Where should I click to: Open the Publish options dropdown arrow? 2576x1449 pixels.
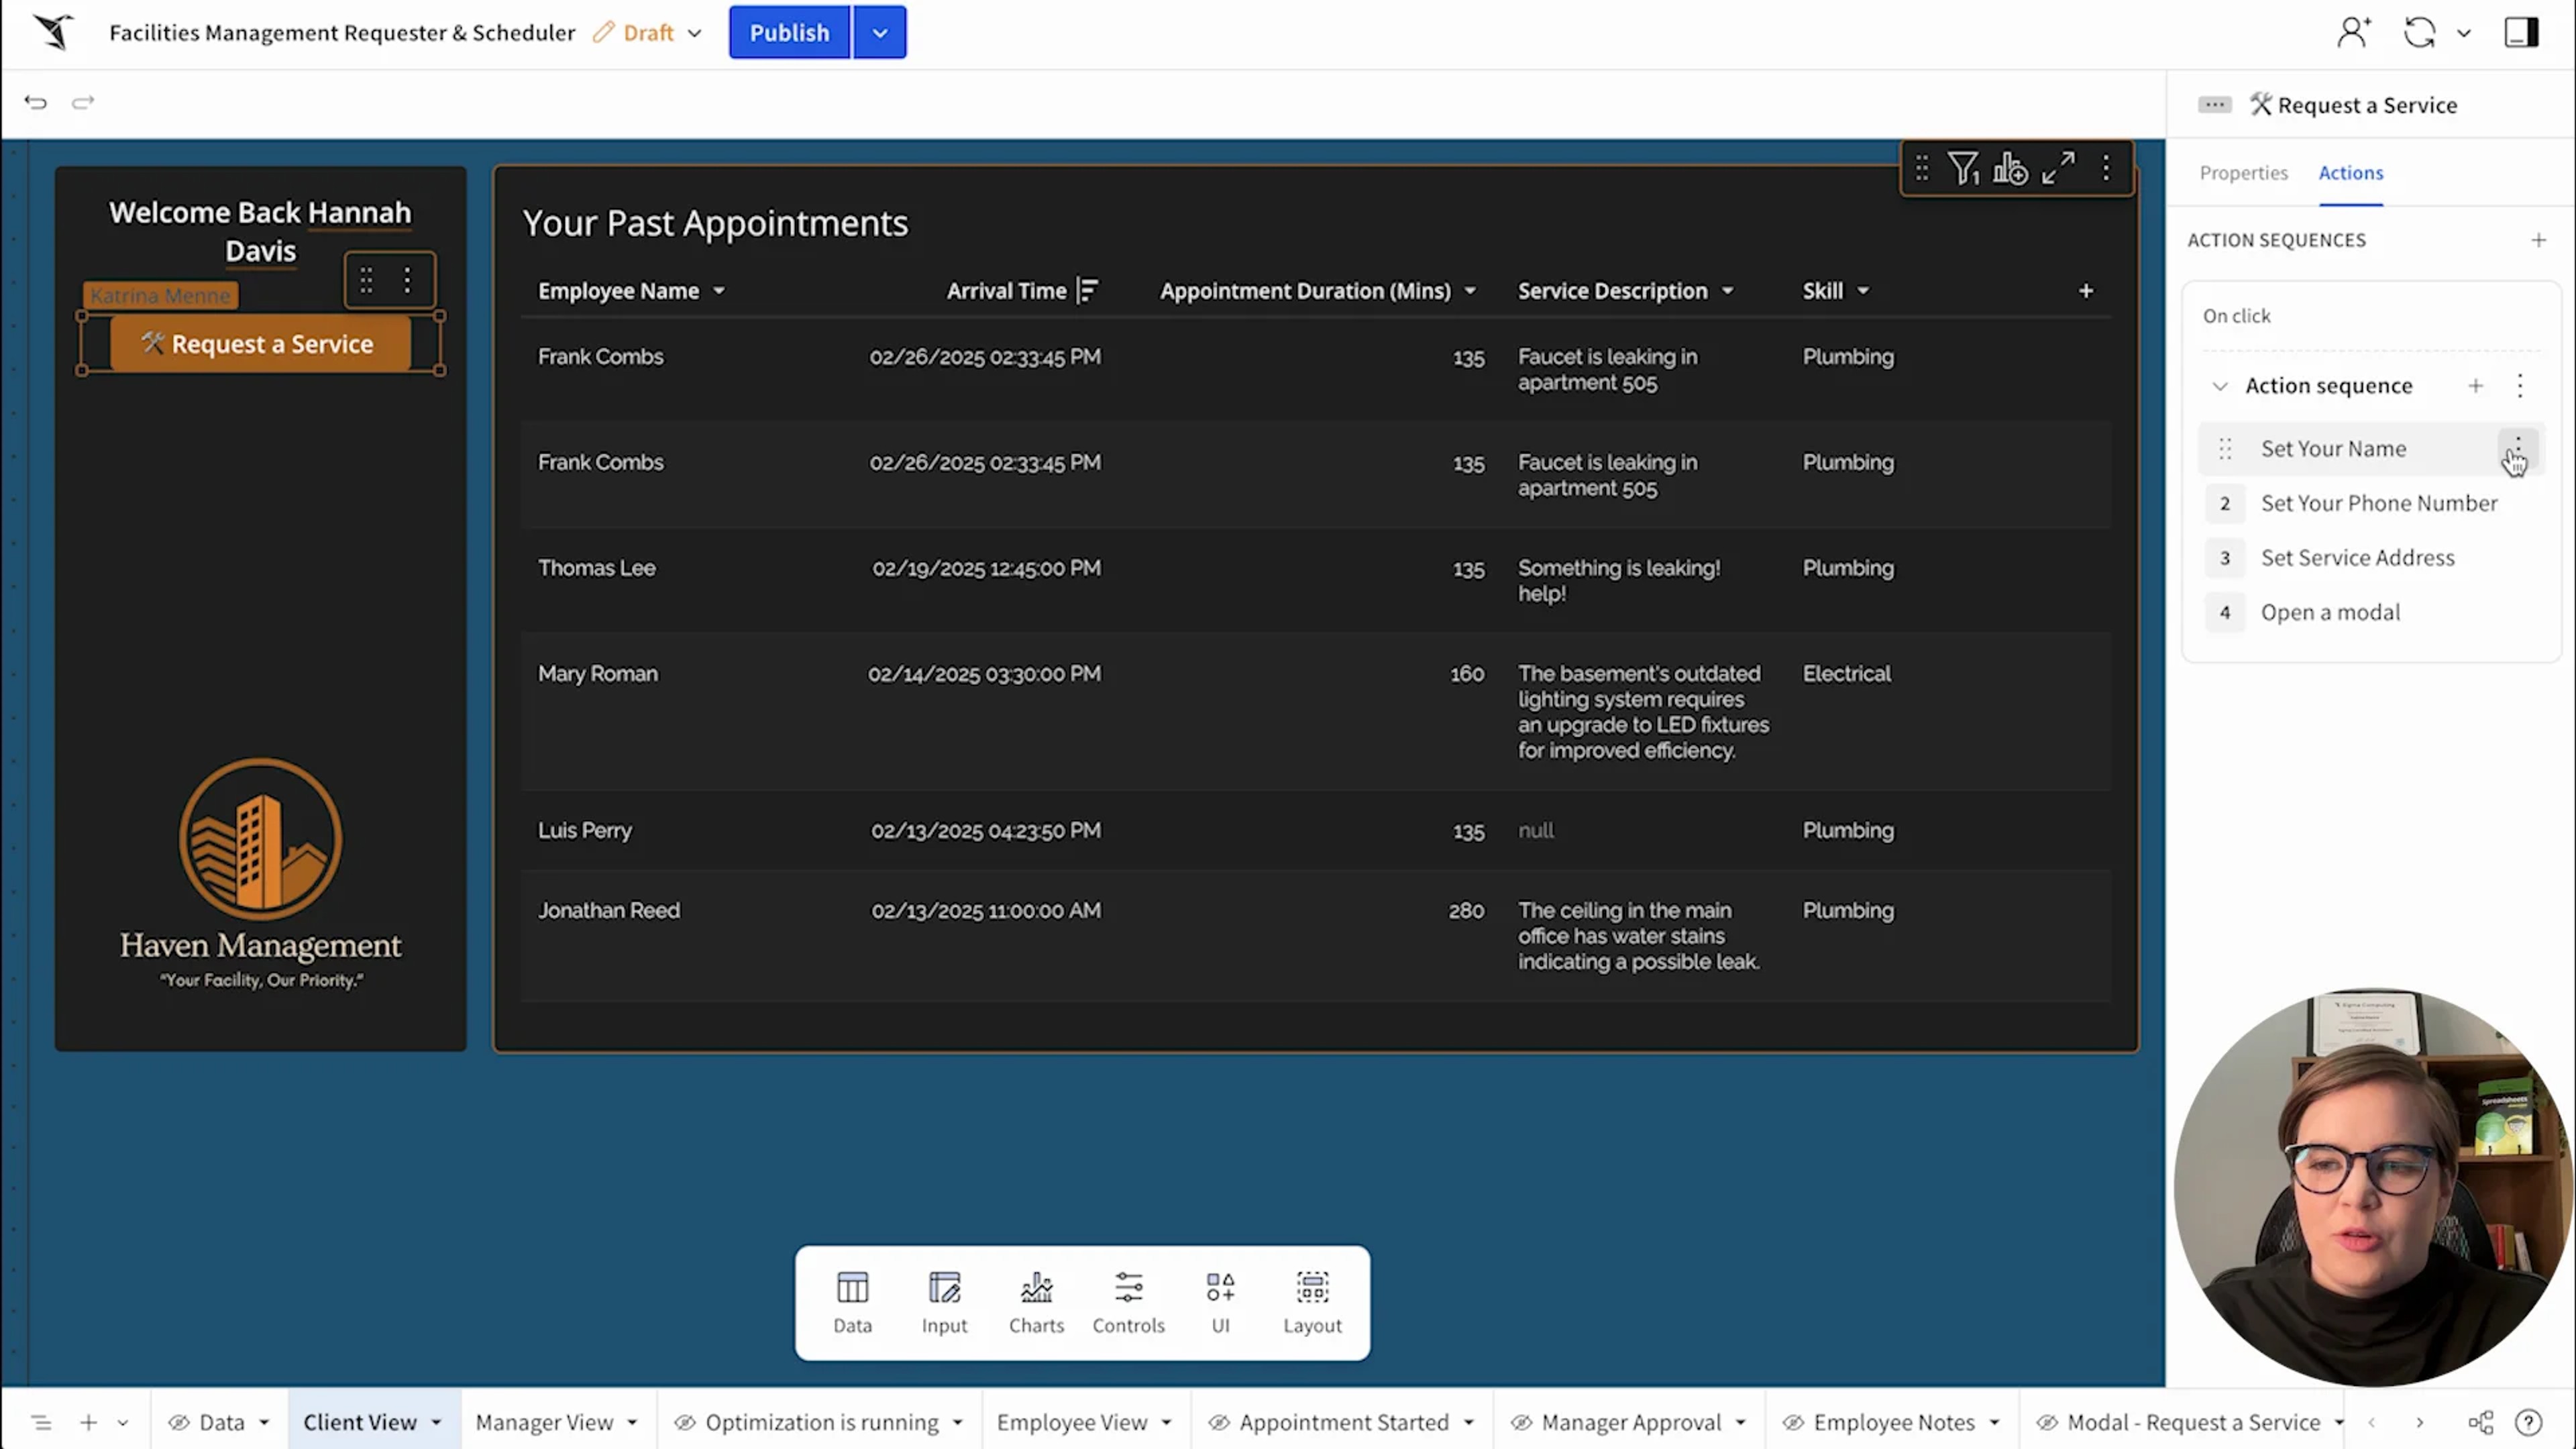[880, 32]
